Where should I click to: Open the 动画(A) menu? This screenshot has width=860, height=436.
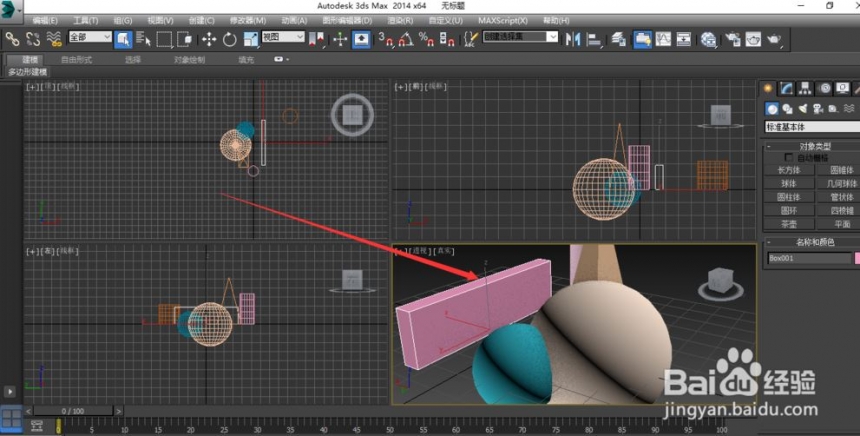pos(294,20)
